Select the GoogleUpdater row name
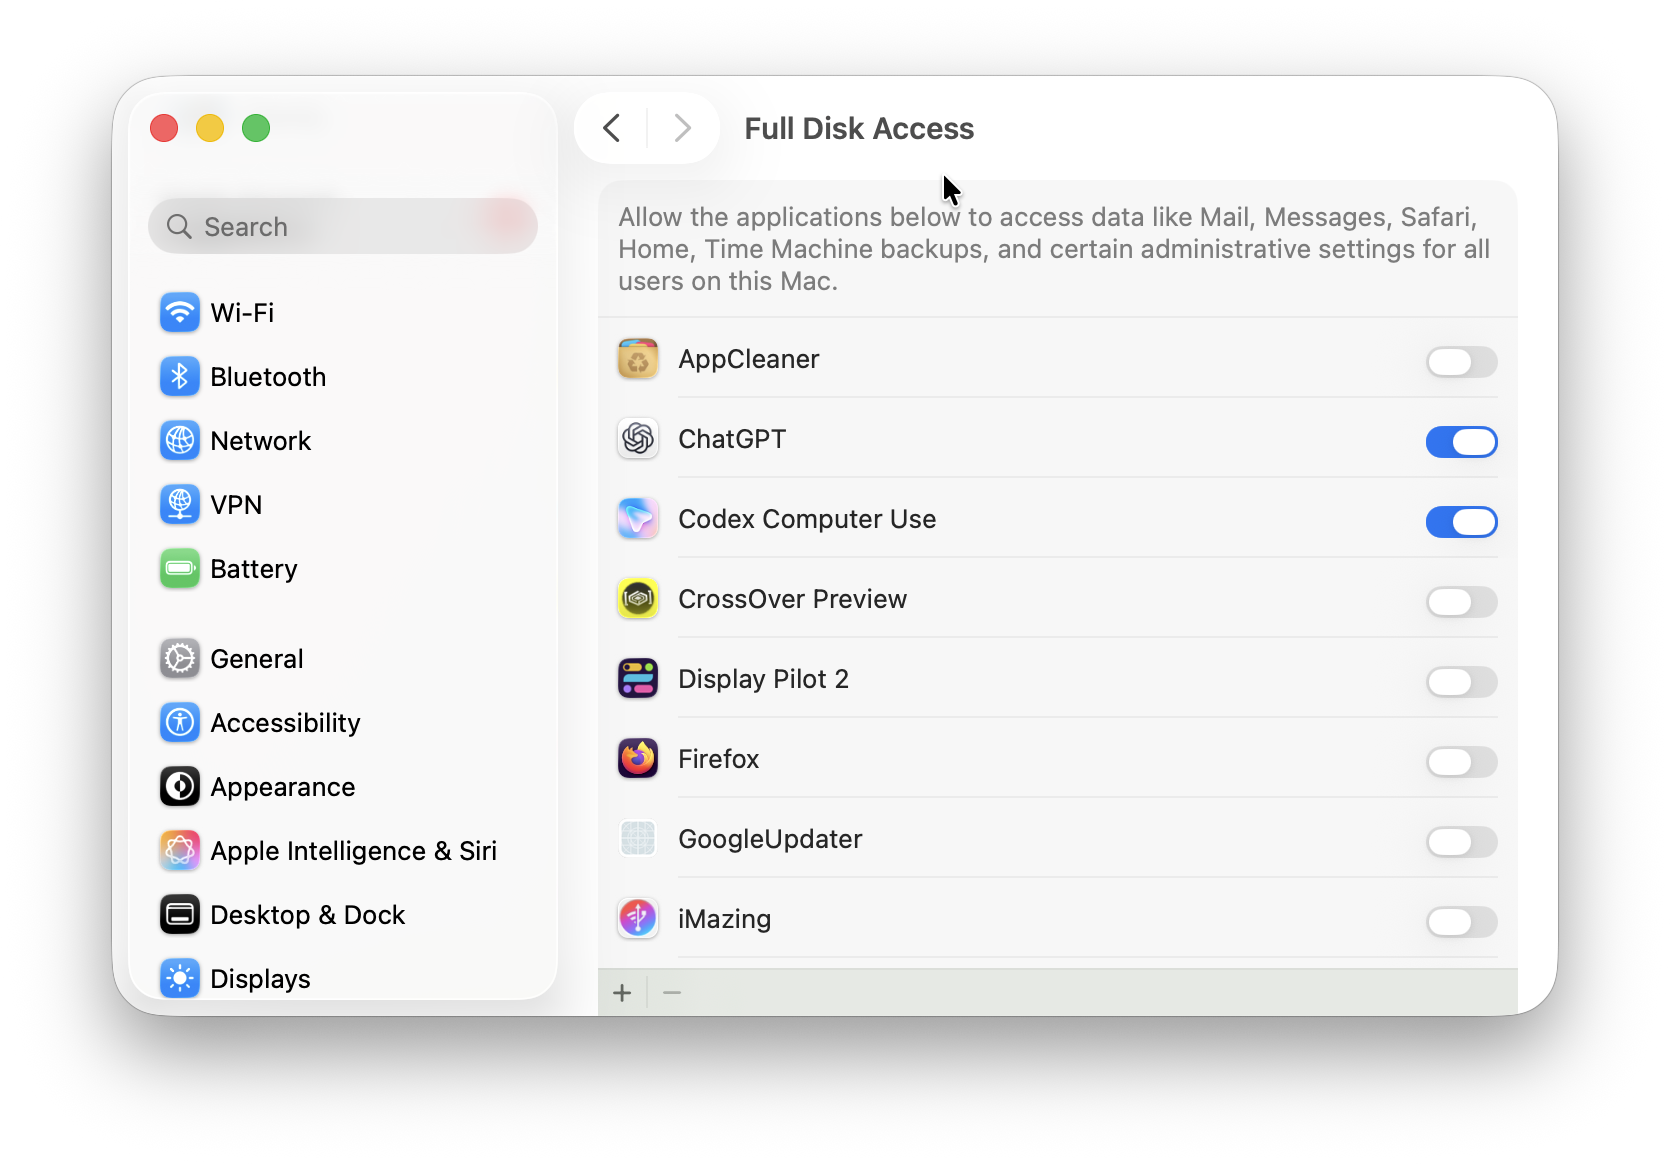Viewport: 1670px width, 1164px height. [770, 839]
